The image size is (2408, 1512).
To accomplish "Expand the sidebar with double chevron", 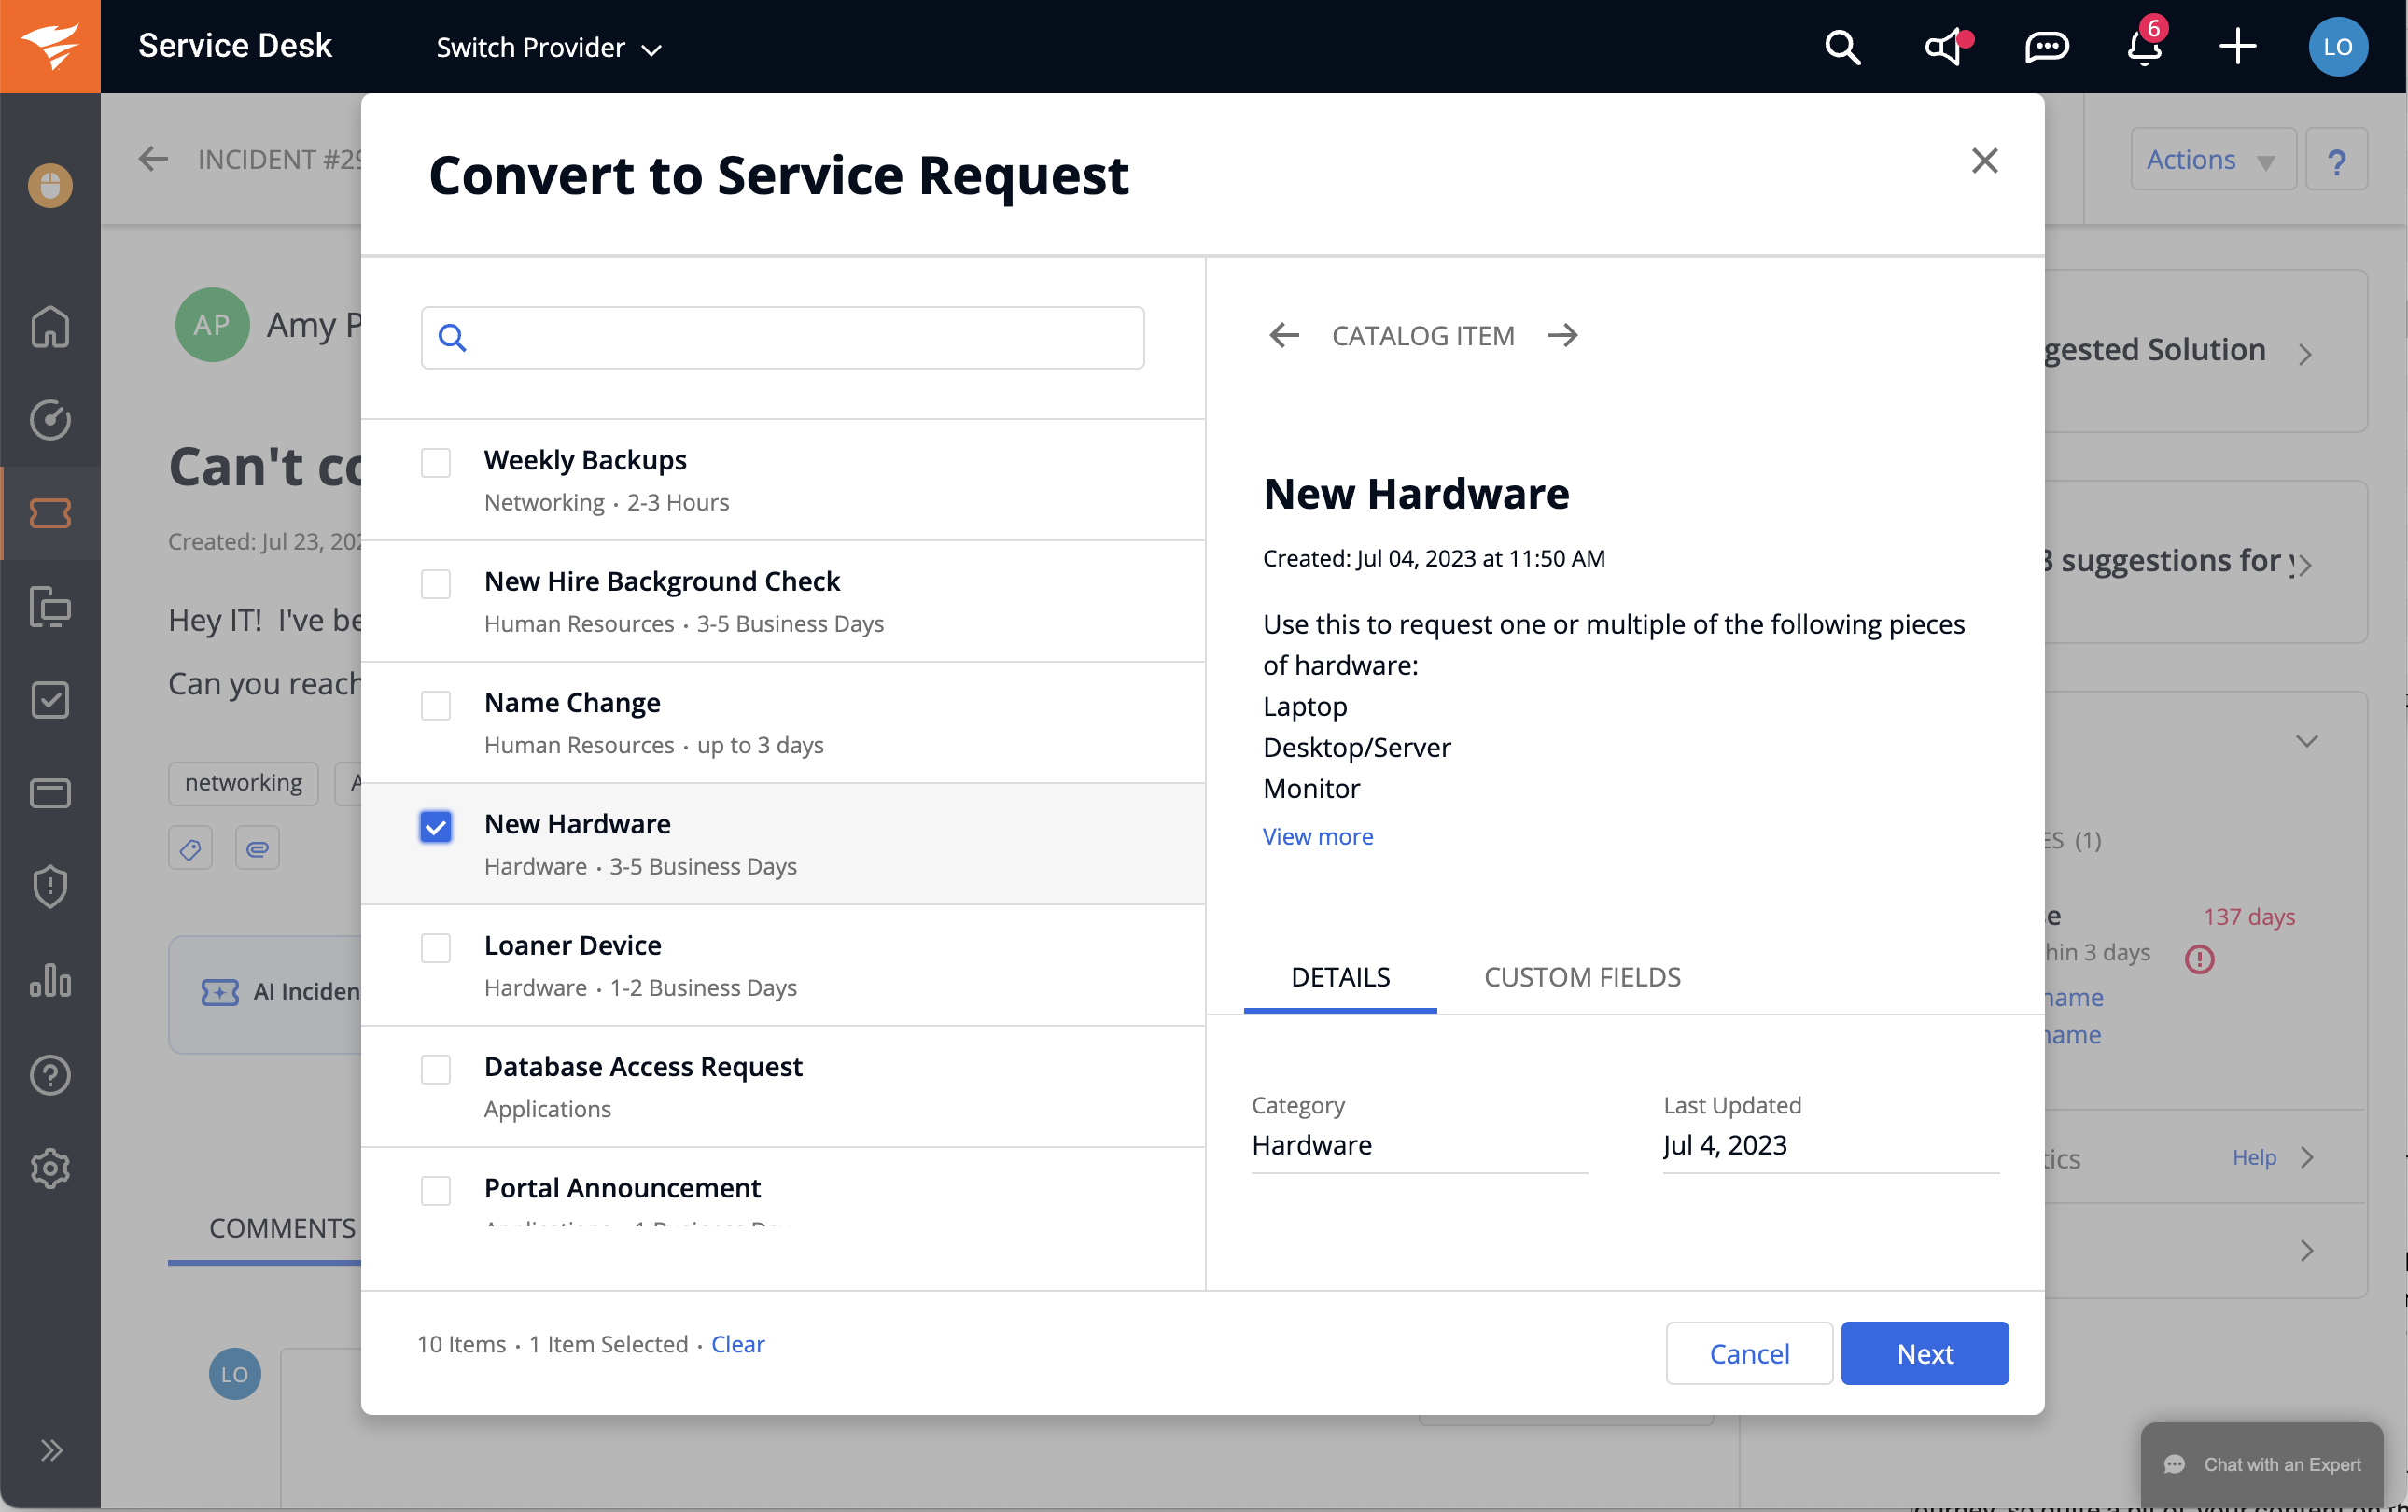I will 50,1450.
